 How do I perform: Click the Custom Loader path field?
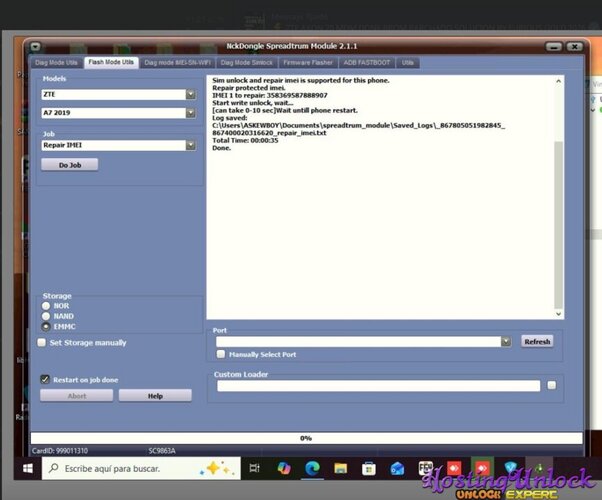coord(379,386)
